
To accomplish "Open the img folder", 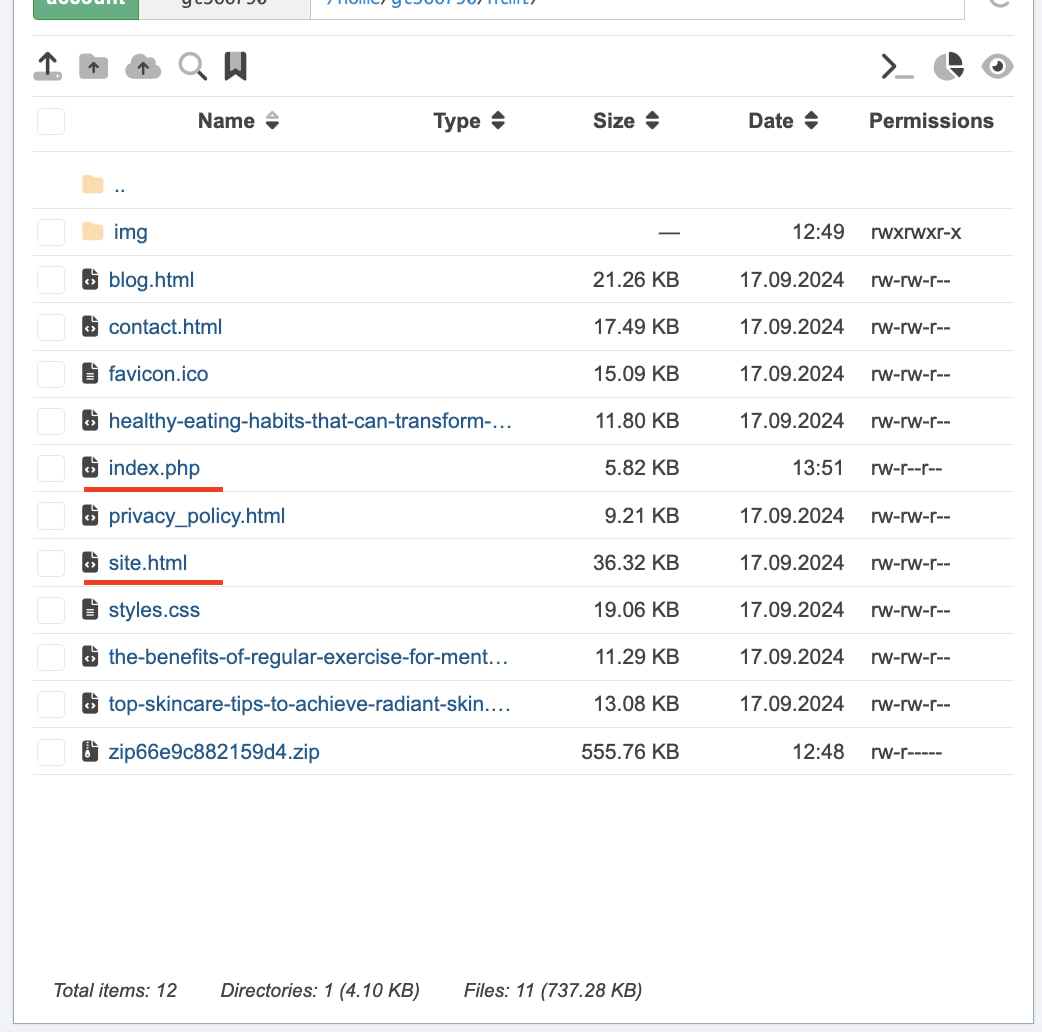I will [130, 232].
